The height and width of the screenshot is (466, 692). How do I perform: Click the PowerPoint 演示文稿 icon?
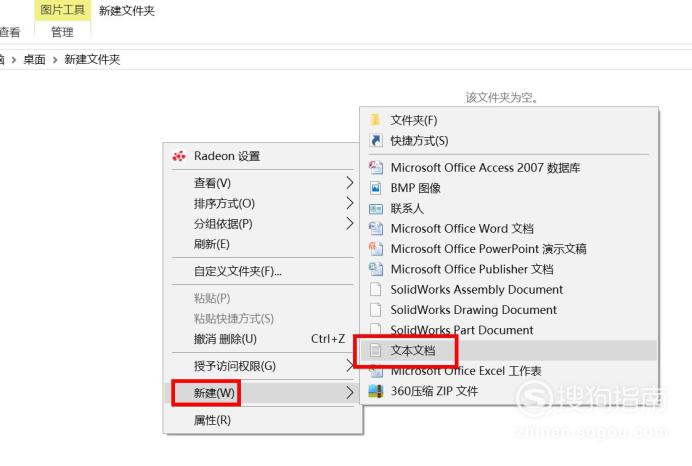[x=376, y=248]
